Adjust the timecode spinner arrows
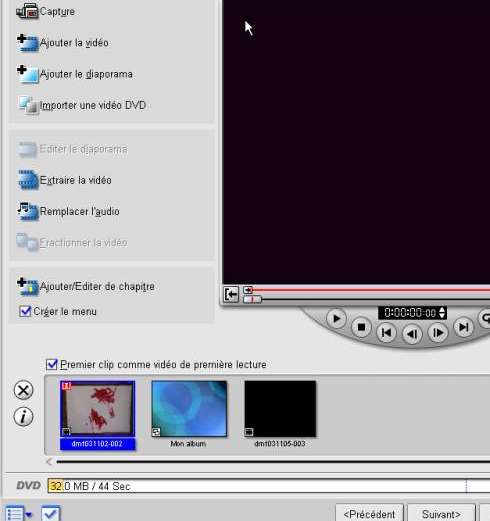490x521 pixels. coord(442,313)
